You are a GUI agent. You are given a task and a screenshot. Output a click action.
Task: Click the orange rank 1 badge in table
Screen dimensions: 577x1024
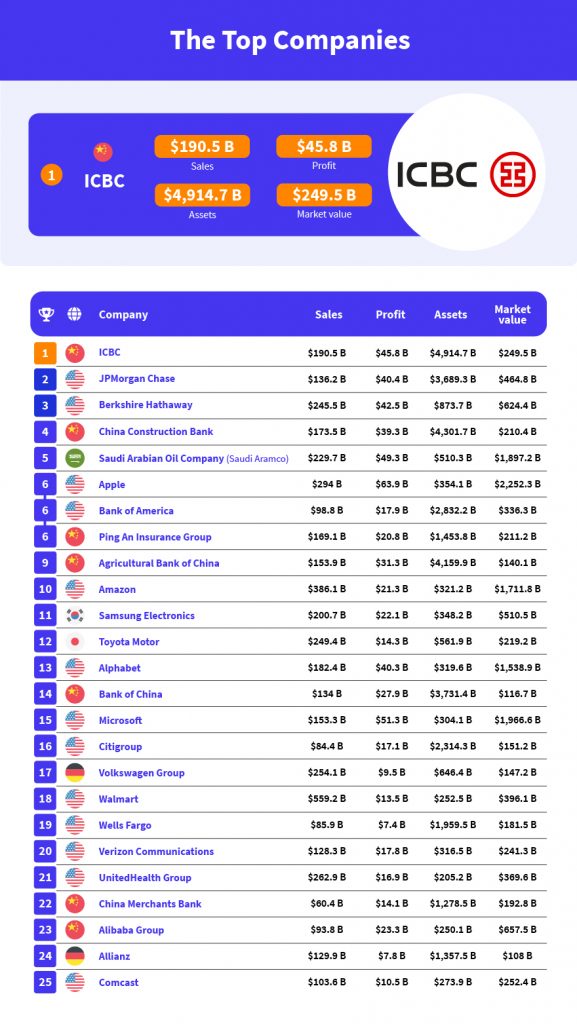point(45,353)
